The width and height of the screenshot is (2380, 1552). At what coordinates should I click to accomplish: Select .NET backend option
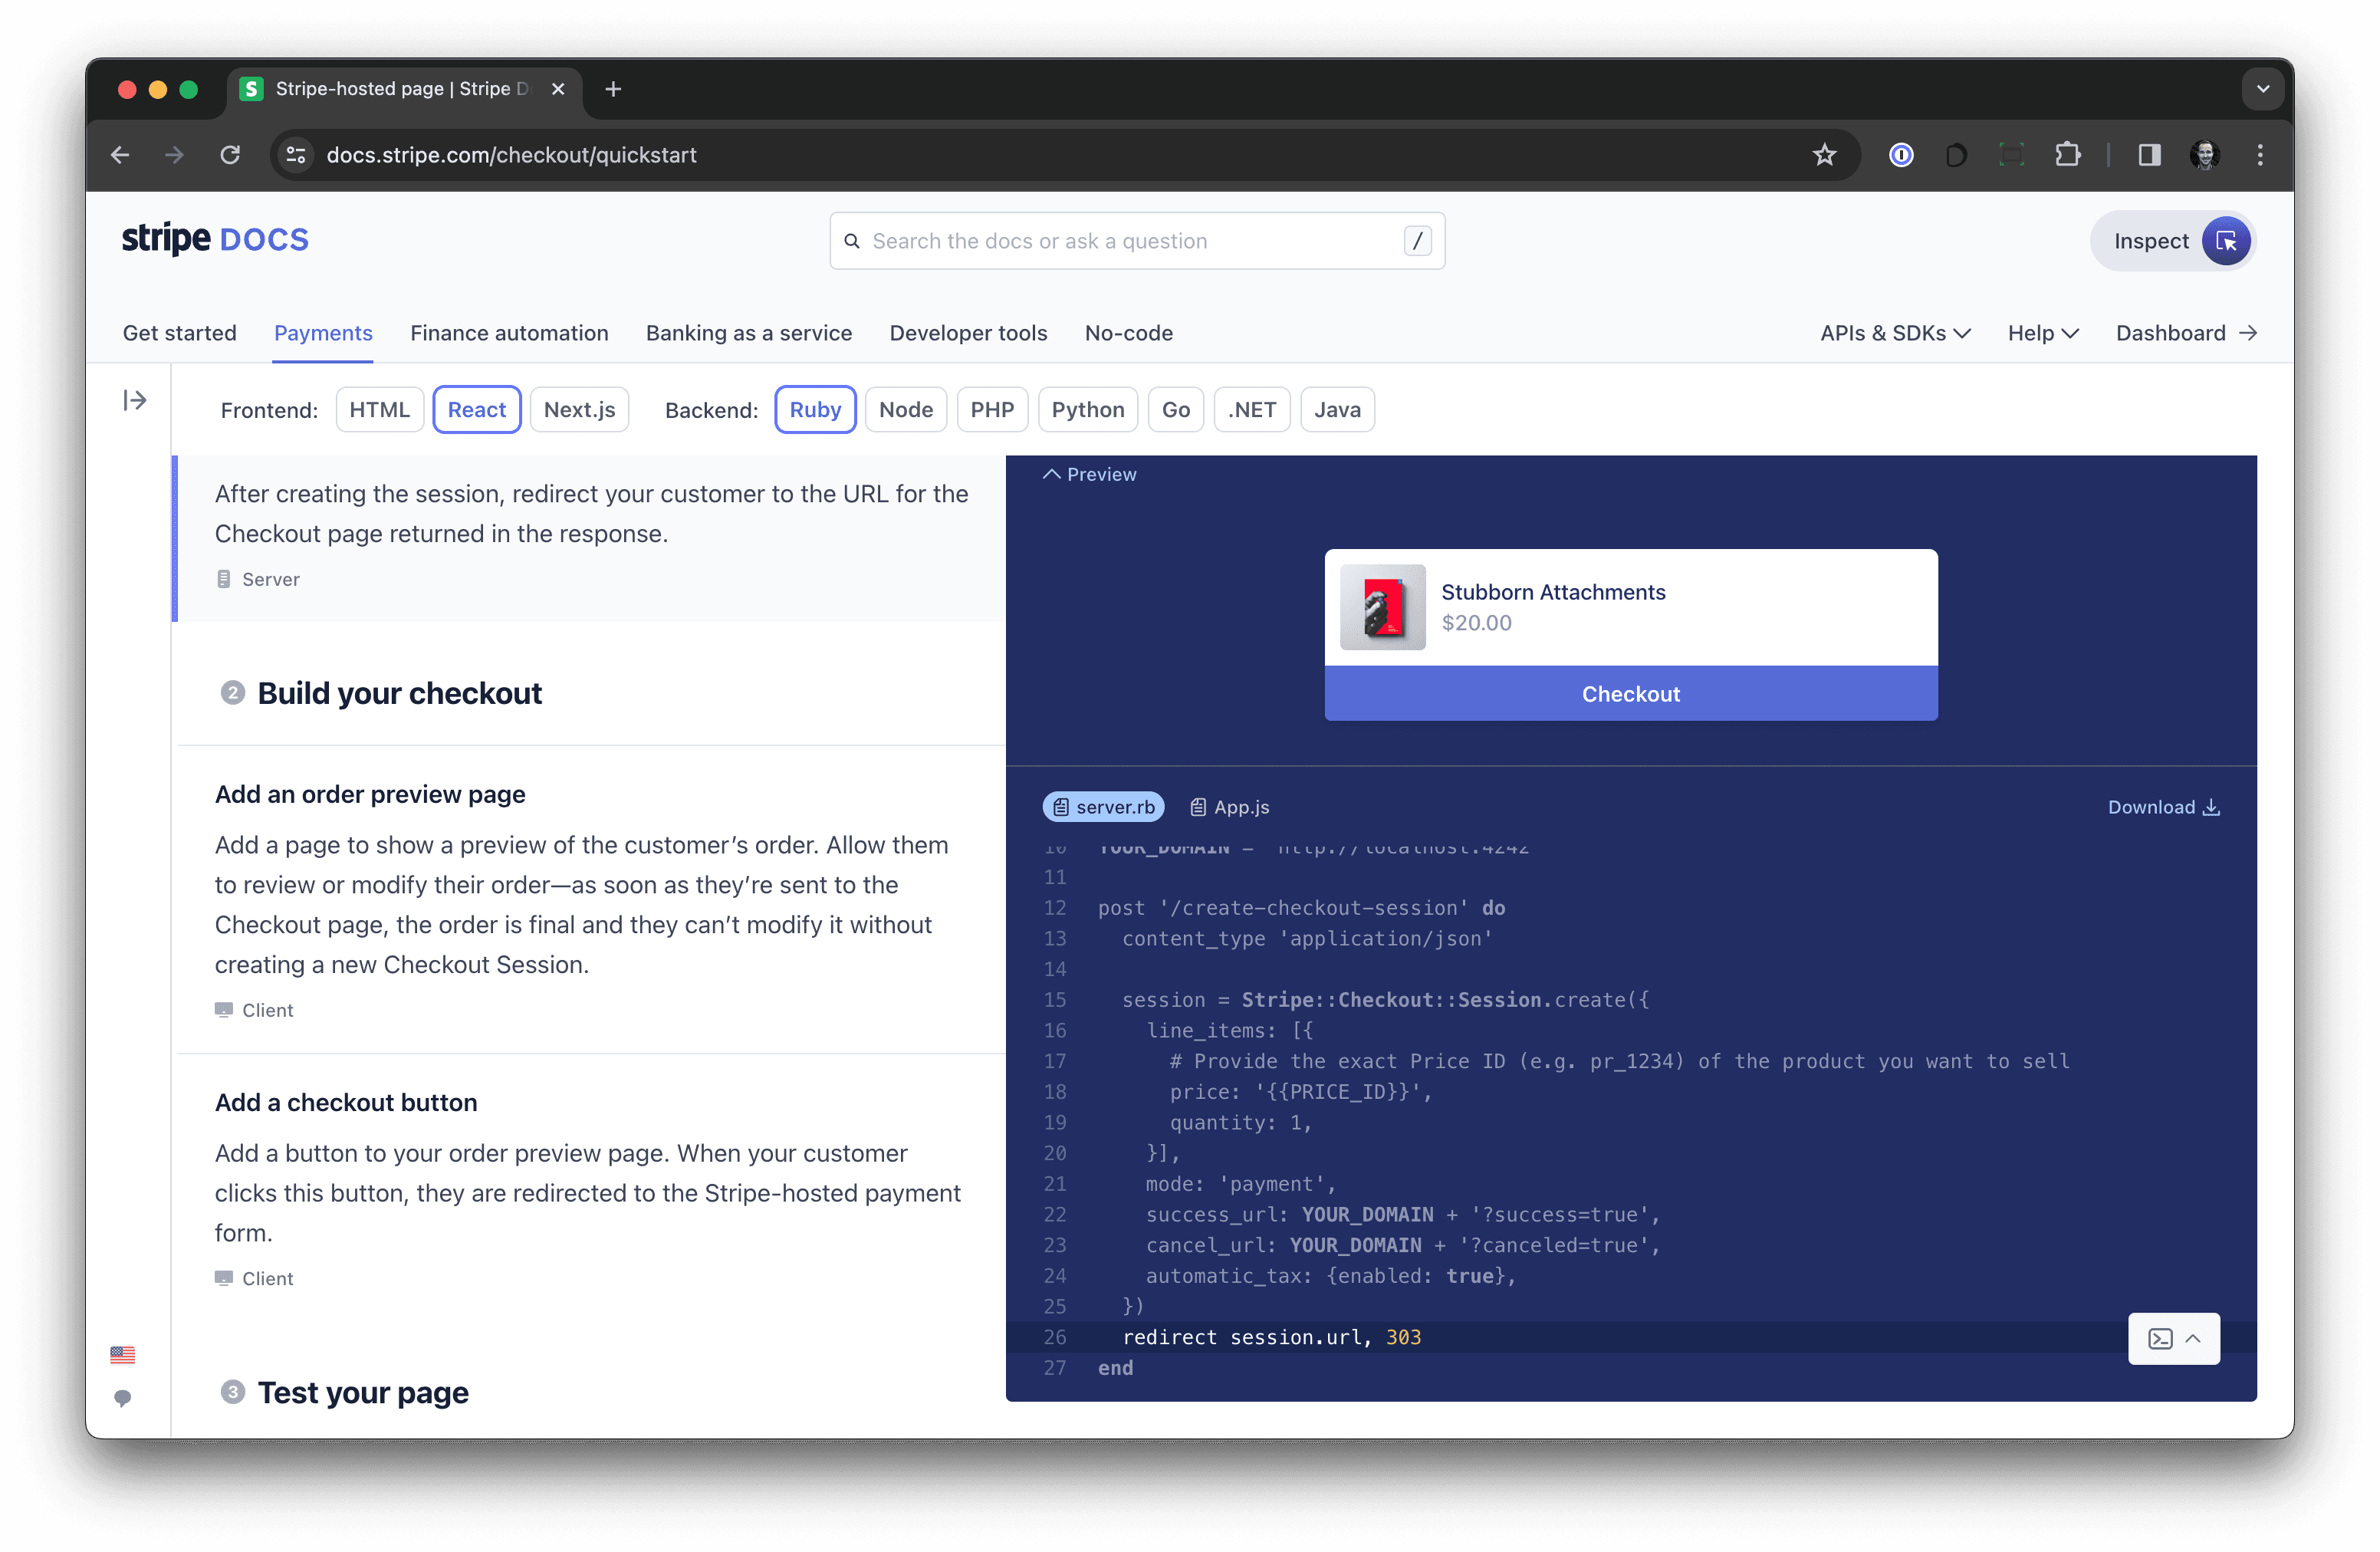(x=1252, y=410)
